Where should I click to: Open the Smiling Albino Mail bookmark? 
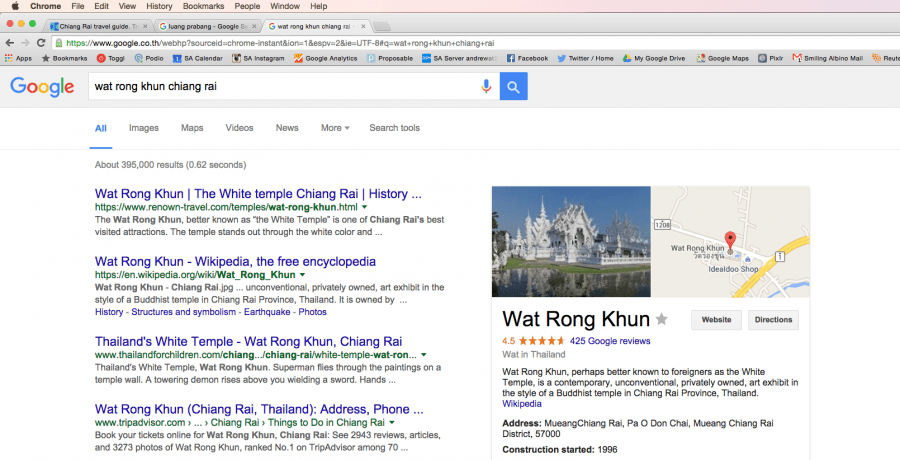[828, 58]
